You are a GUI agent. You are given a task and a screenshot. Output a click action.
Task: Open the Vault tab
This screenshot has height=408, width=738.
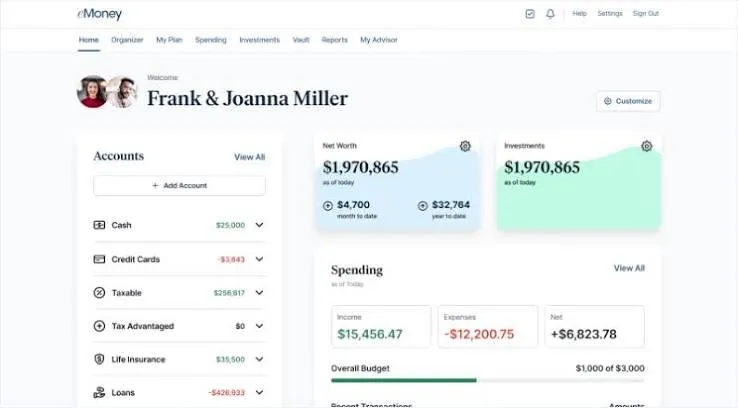click(x=301, y=40)
